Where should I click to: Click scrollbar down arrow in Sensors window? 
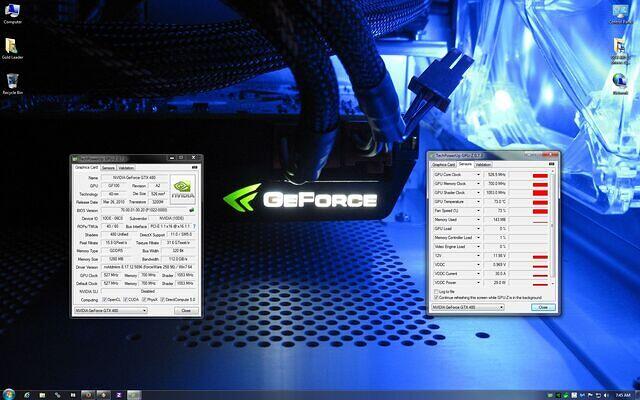pos(553,284)
